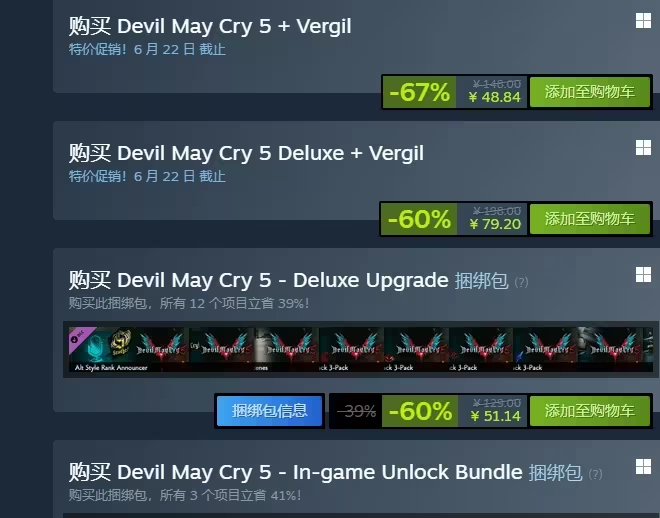Add Deluxe Upgrade bundle to cart
660x518 pixels.
(x=590, y=411)
